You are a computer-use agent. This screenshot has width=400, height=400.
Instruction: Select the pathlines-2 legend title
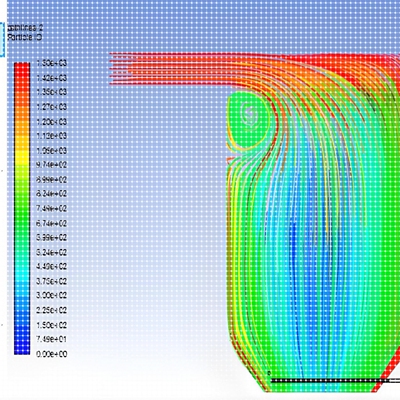25,28
